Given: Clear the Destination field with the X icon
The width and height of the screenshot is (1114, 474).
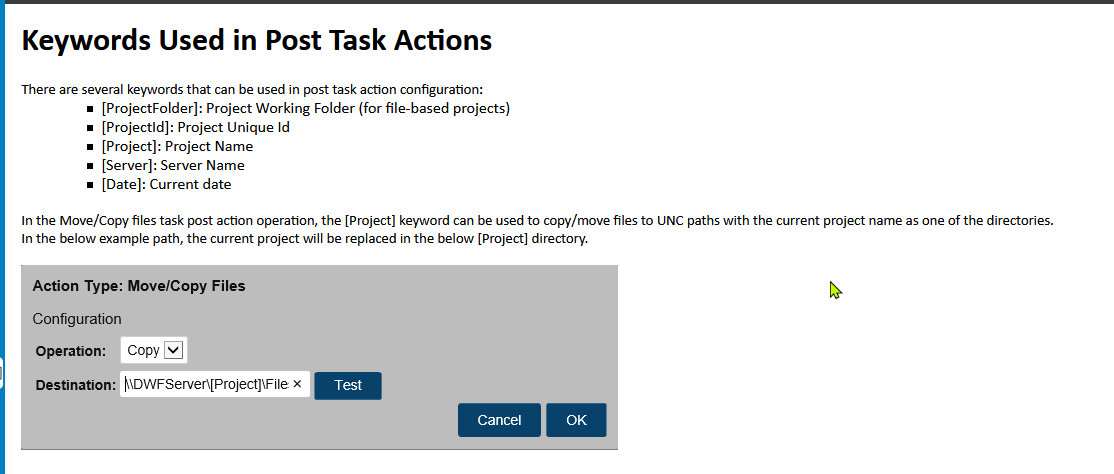Looking at the screenshot, I should coord(297,385).
